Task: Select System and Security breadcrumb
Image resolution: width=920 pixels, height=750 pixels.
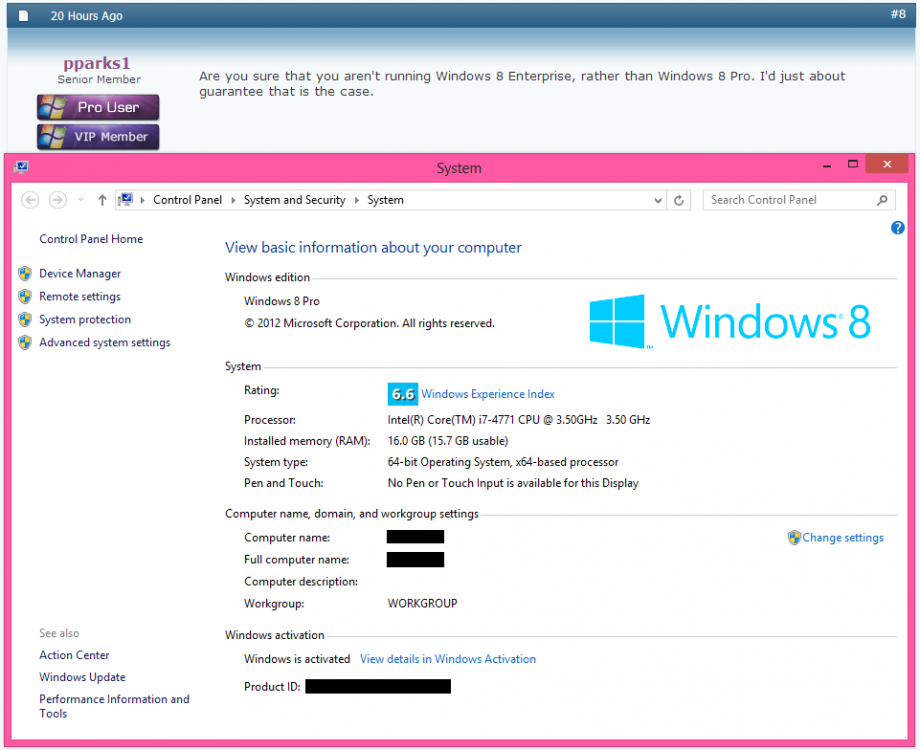Action: [295, 200]
